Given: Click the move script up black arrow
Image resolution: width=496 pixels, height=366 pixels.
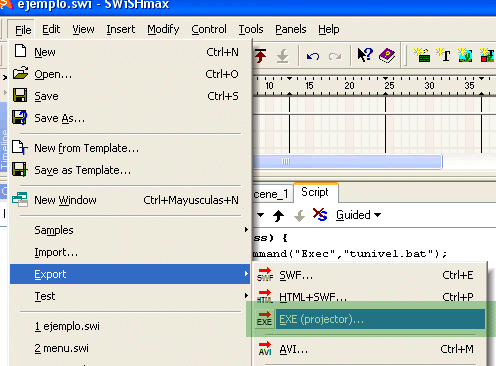Looking at the screenshot, I should pos(278,215).
